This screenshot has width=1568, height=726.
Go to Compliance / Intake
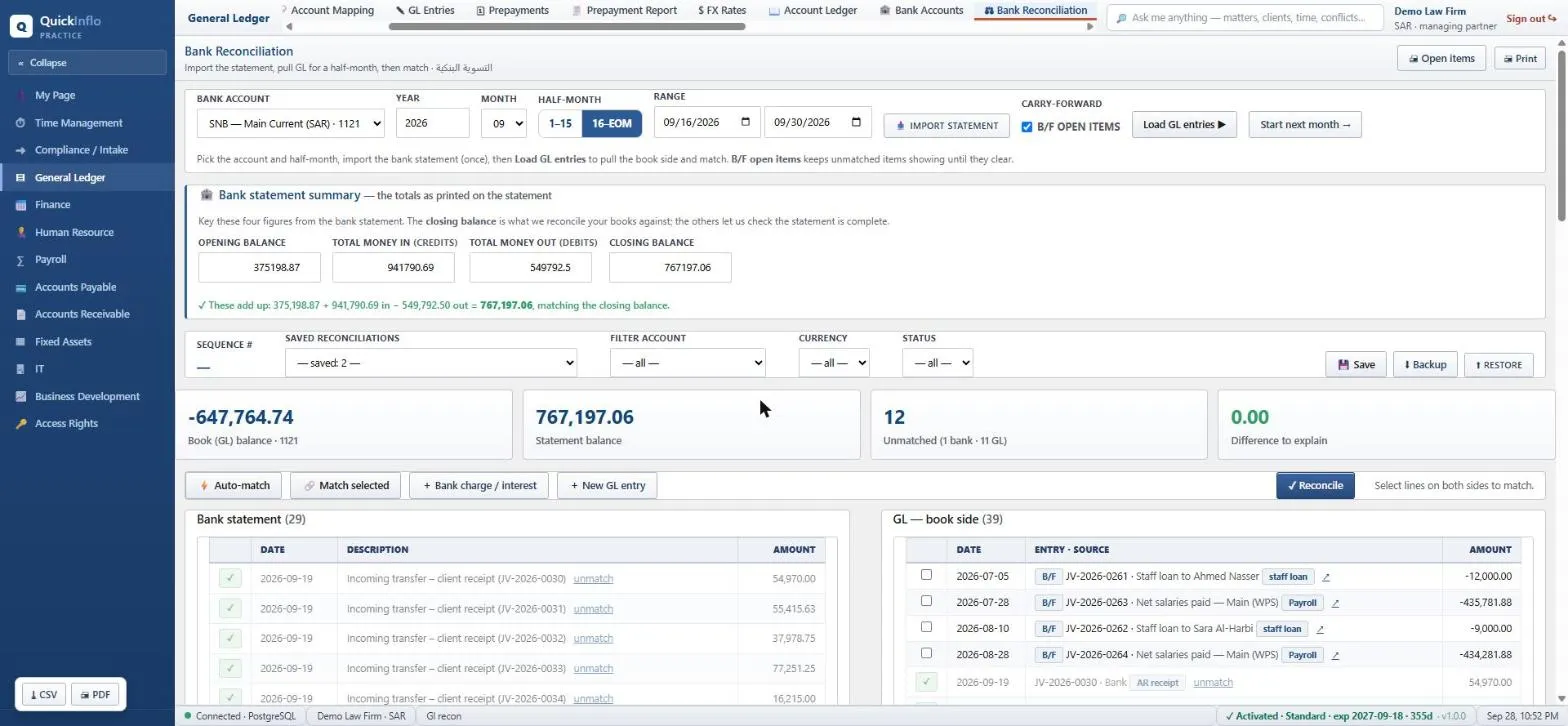point(82,150)
